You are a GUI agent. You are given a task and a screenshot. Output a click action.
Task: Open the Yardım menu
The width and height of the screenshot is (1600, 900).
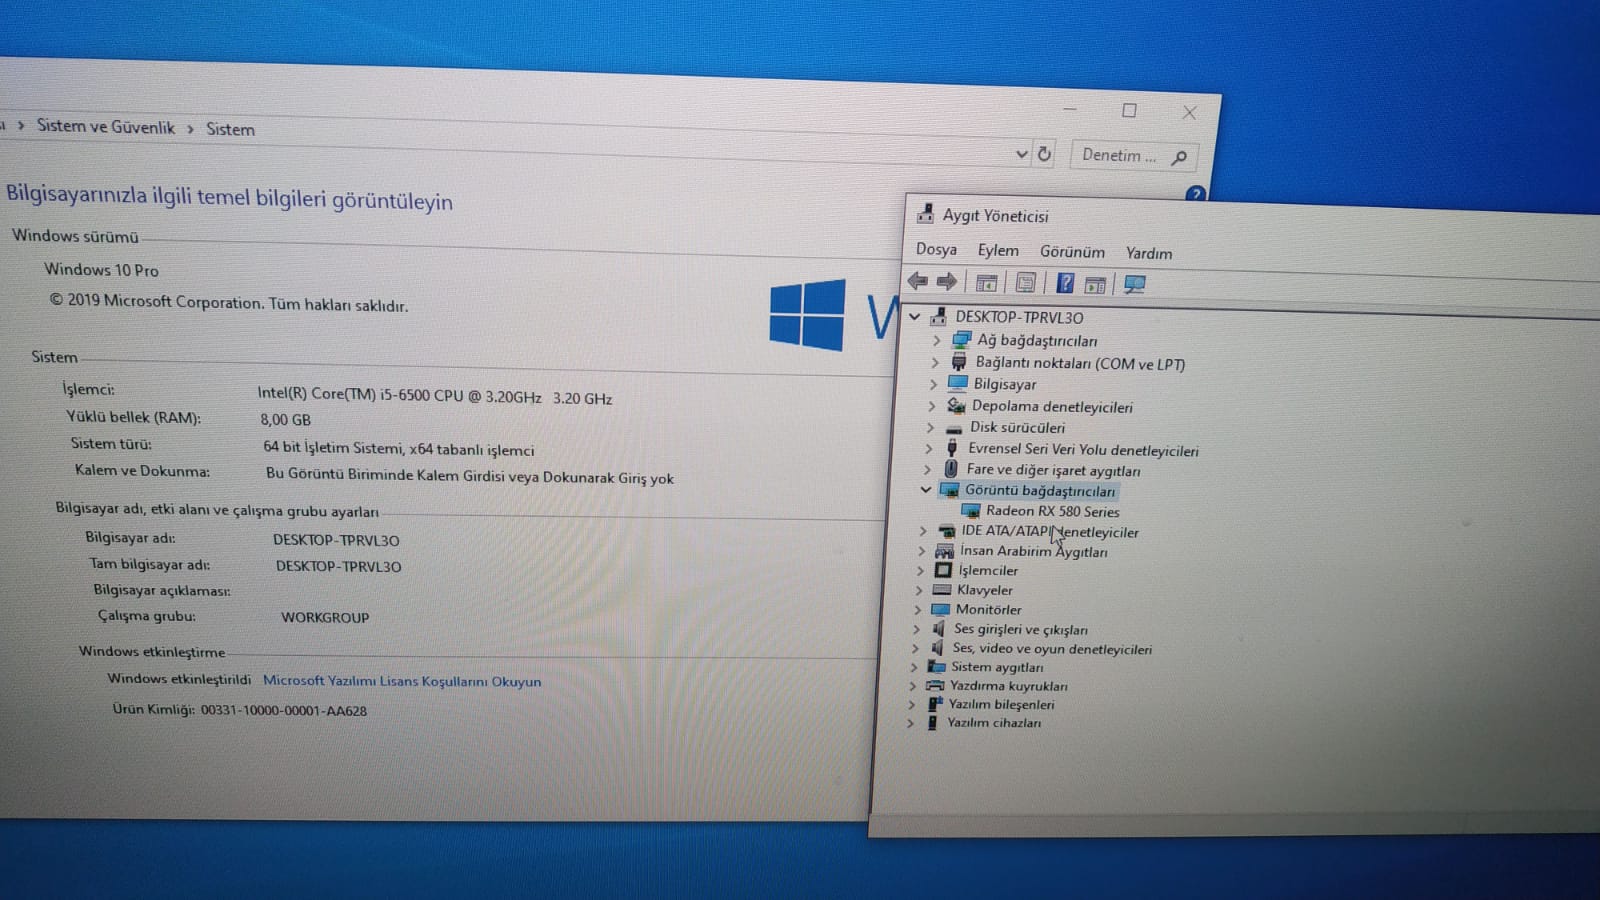coord(1149,254)
